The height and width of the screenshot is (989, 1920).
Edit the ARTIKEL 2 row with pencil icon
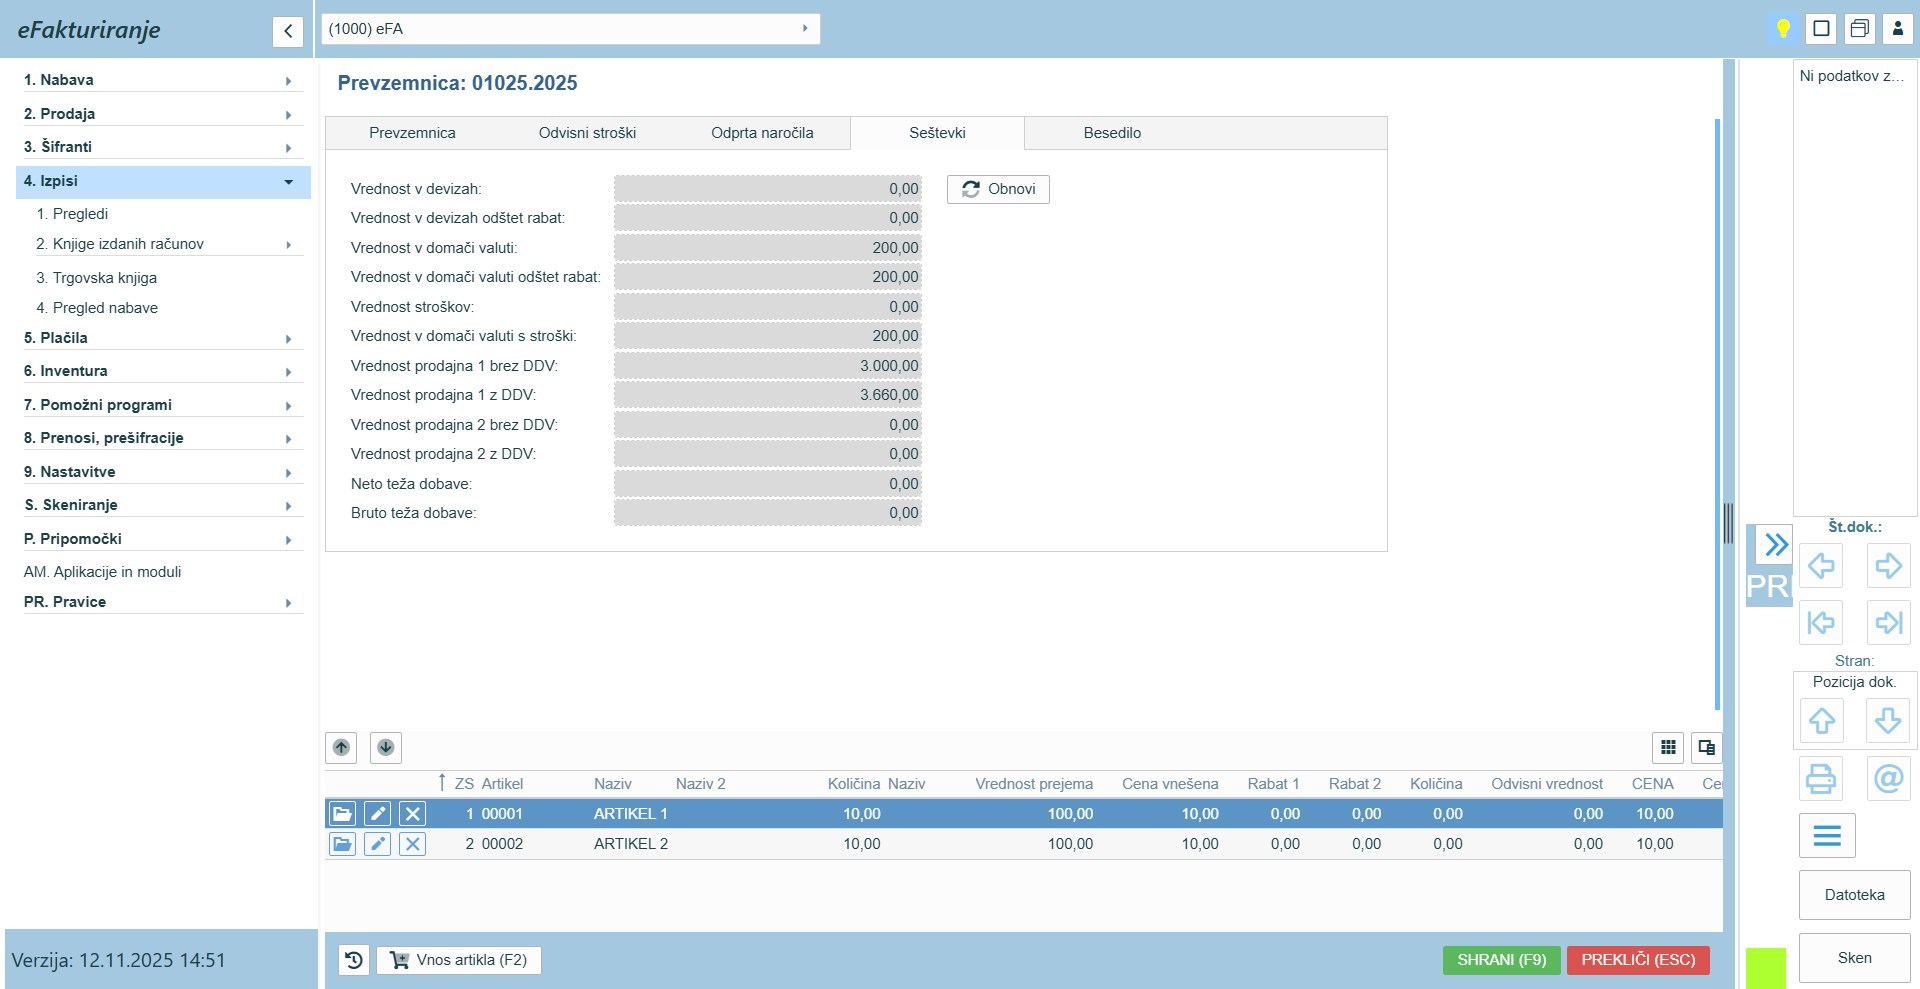tap(377, 844)
